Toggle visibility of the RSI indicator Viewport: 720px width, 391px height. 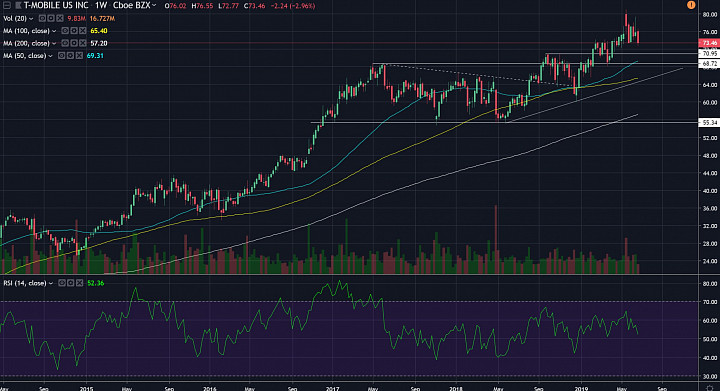(62, 283)
